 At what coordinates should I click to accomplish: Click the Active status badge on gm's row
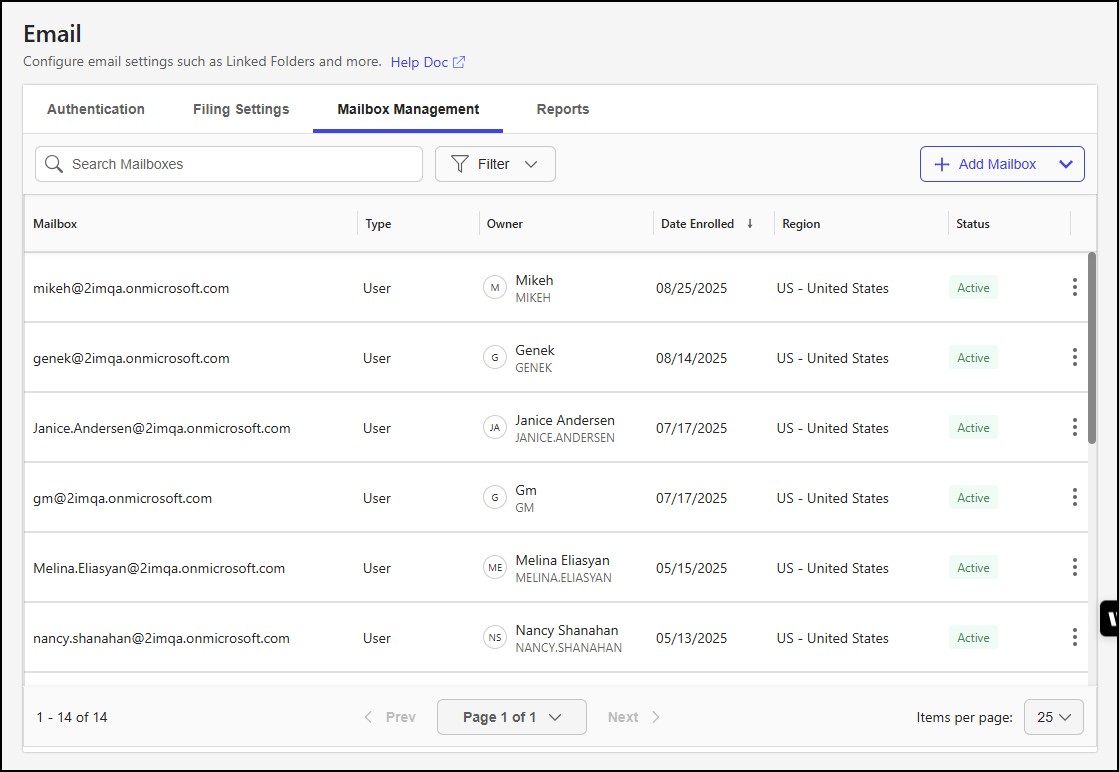tap(972, 497)
